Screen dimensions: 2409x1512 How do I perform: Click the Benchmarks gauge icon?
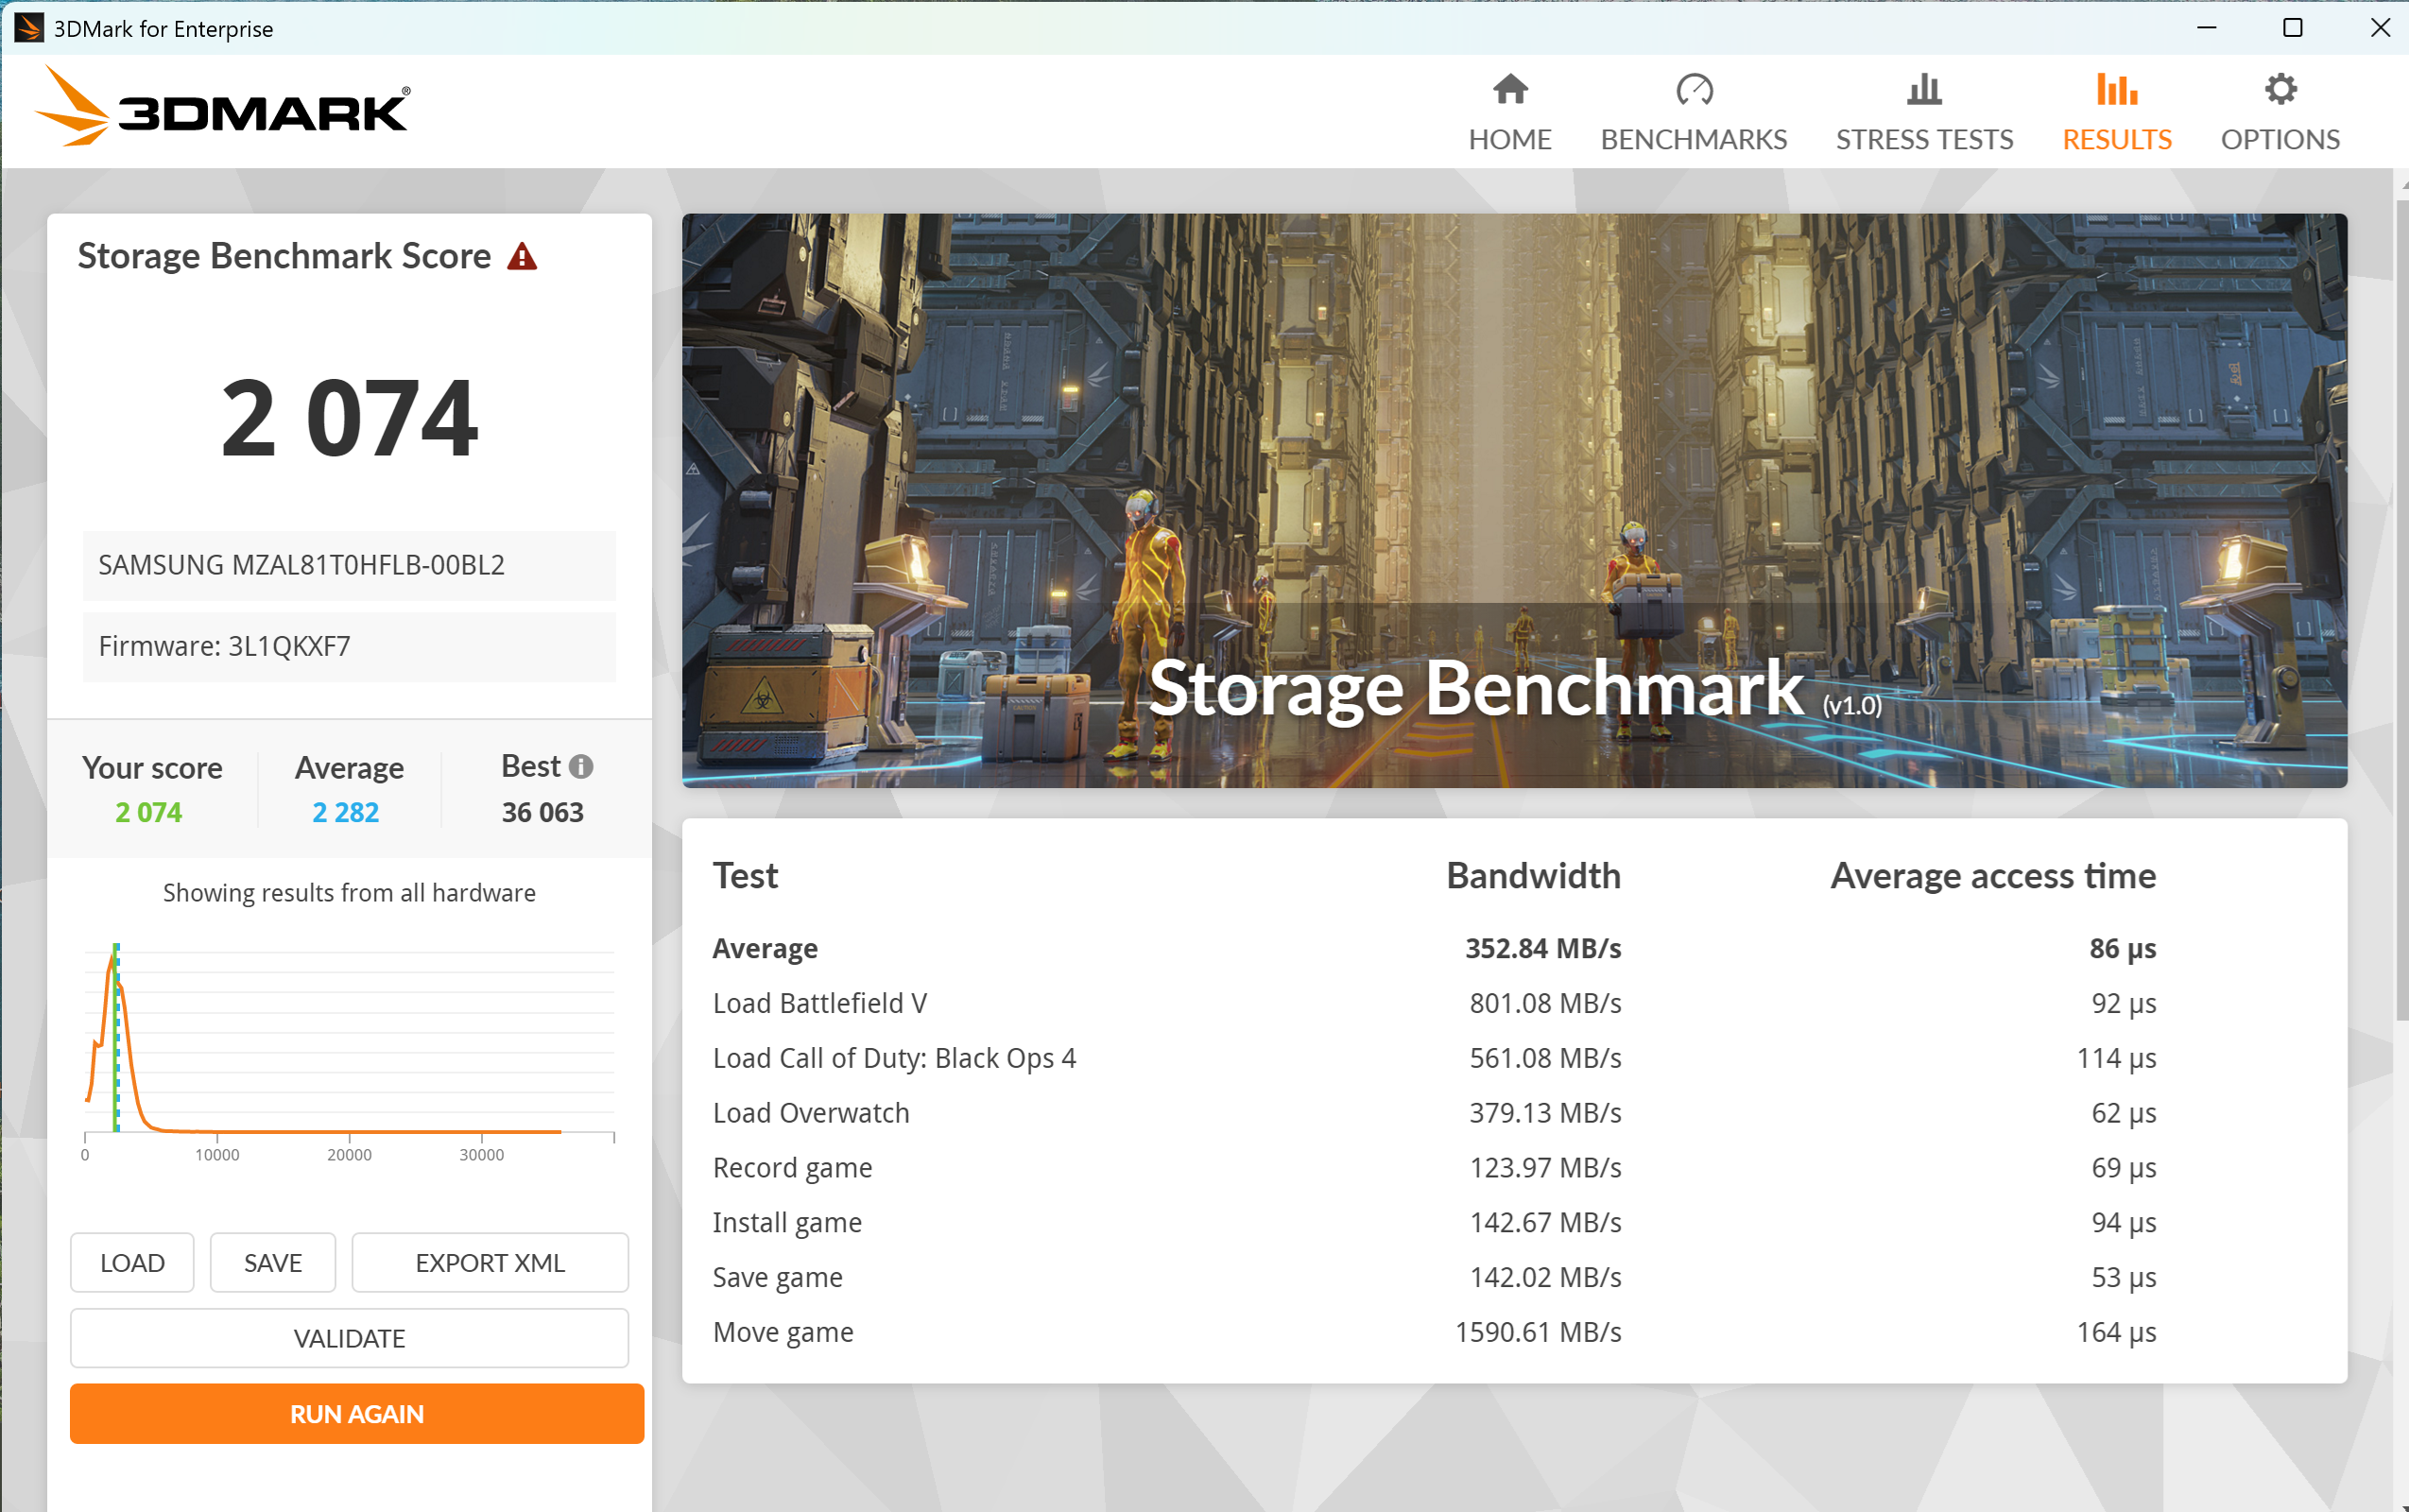click(1693, 90)
